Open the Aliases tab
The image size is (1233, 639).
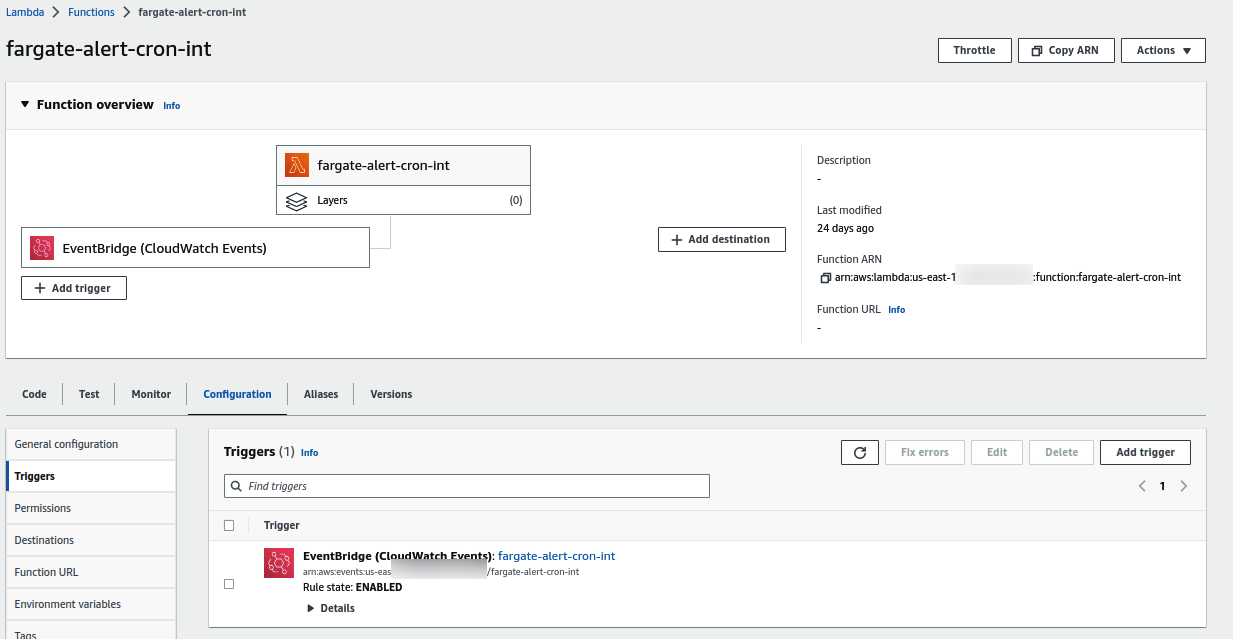click(320, 394)
